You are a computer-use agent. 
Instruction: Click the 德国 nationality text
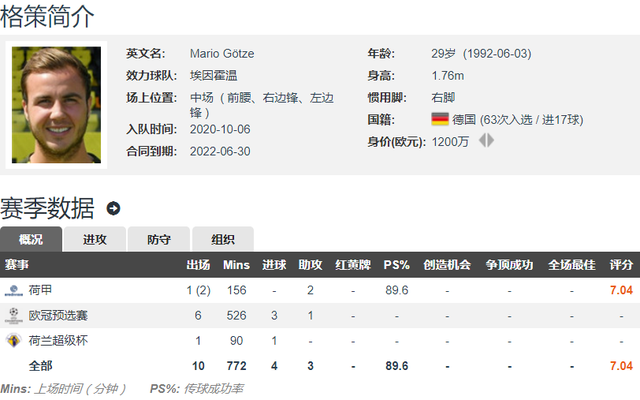[464, 120]
